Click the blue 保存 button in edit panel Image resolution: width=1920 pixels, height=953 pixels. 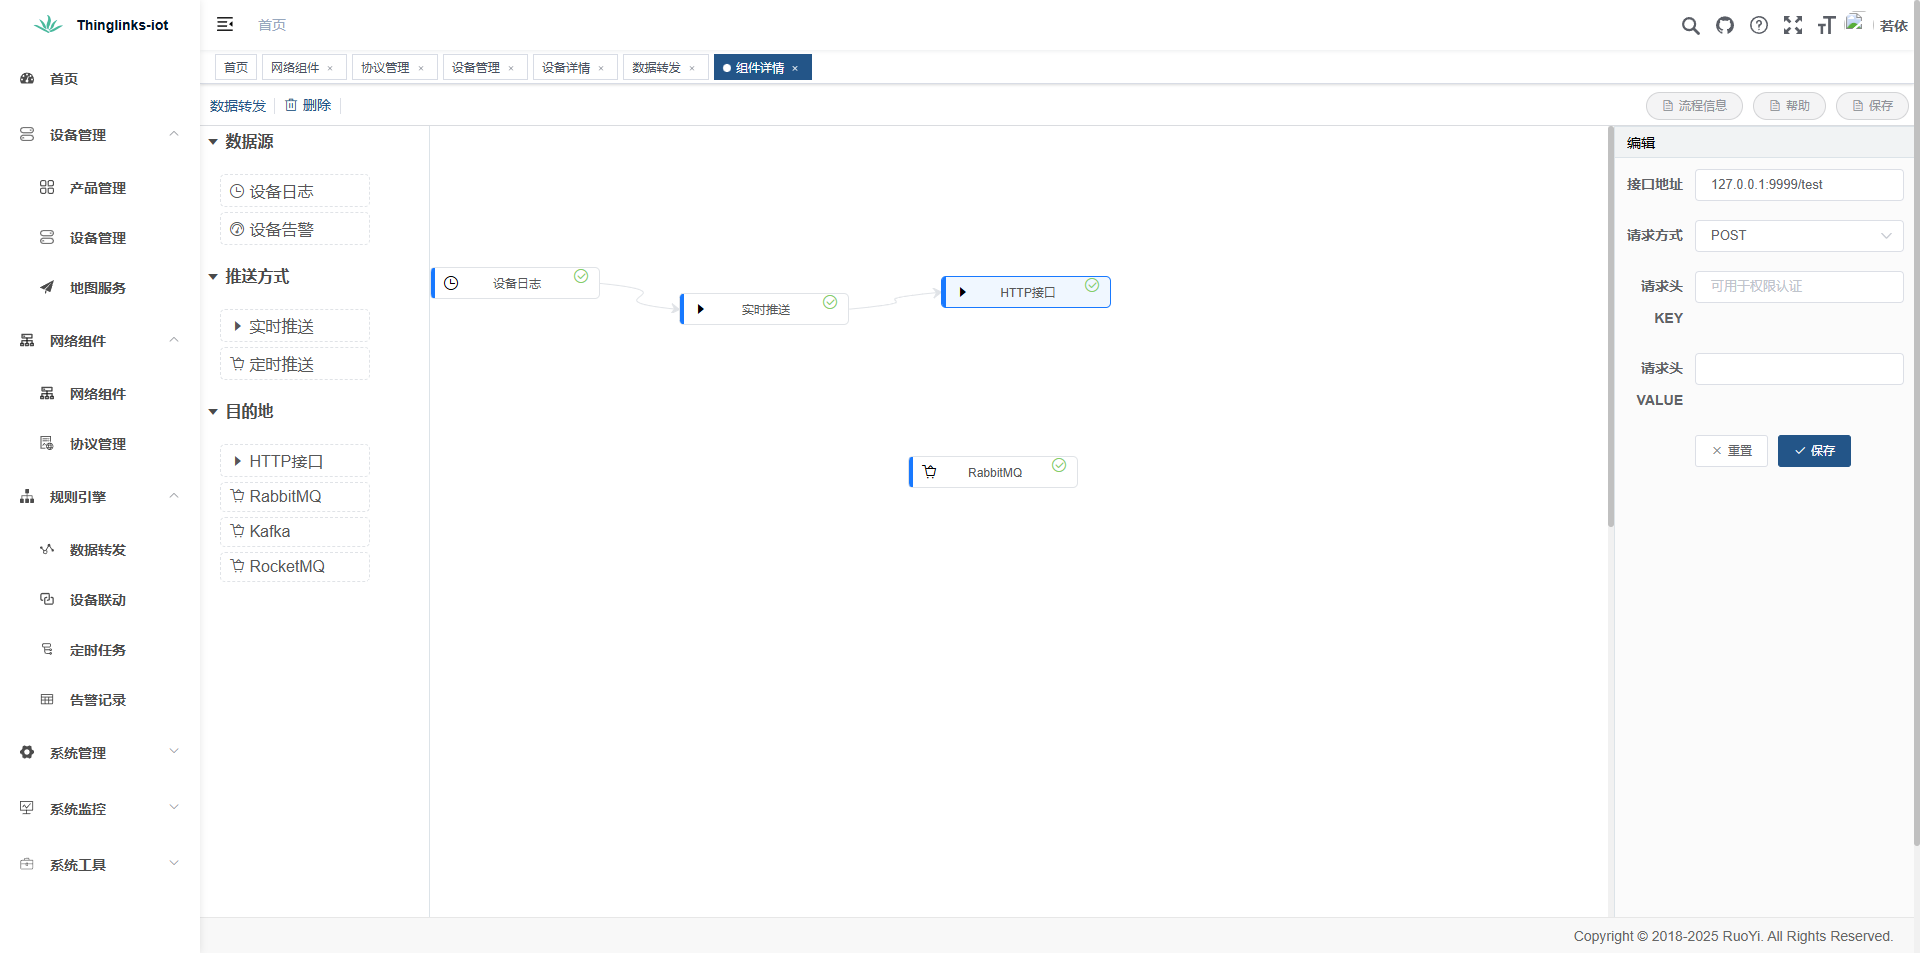[x=1813, y=451]
